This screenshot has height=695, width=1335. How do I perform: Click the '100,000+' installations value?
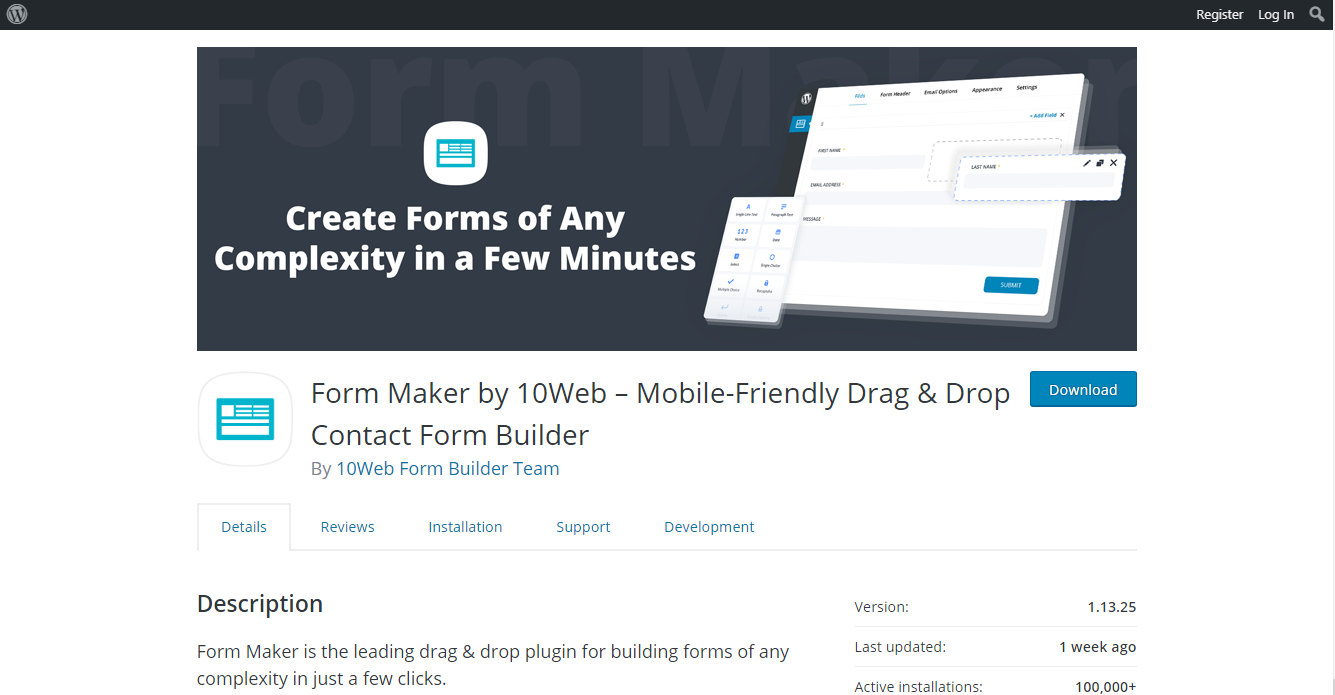(1105, 687)
